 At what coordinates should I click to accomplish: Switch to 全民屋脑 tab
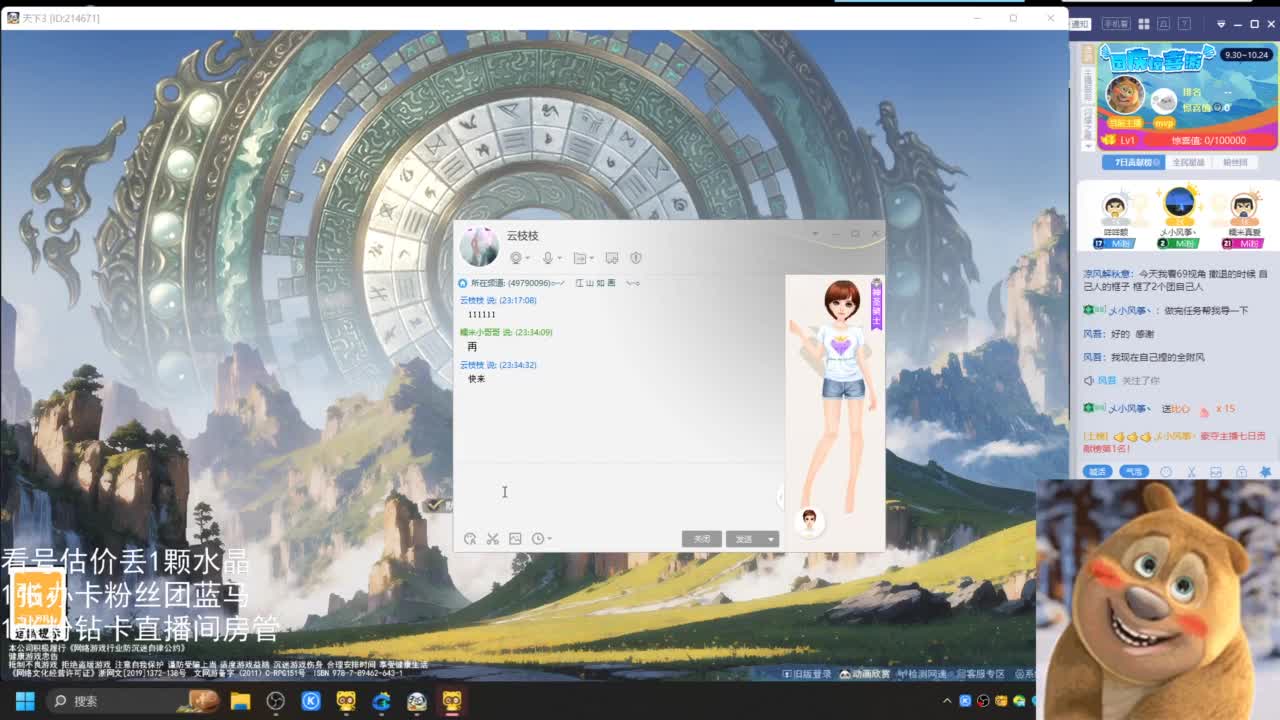click(1188, 162)
